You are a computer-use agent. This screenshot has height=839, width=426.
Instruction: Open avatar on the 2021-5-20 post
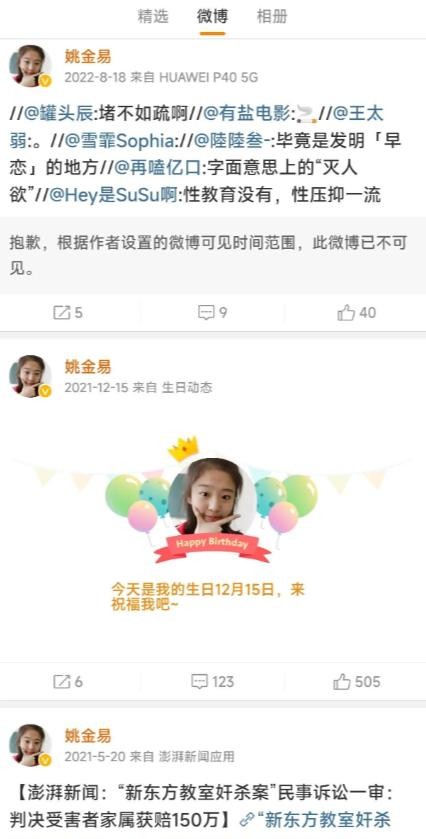pyautogui.click(x=31, y=745)
